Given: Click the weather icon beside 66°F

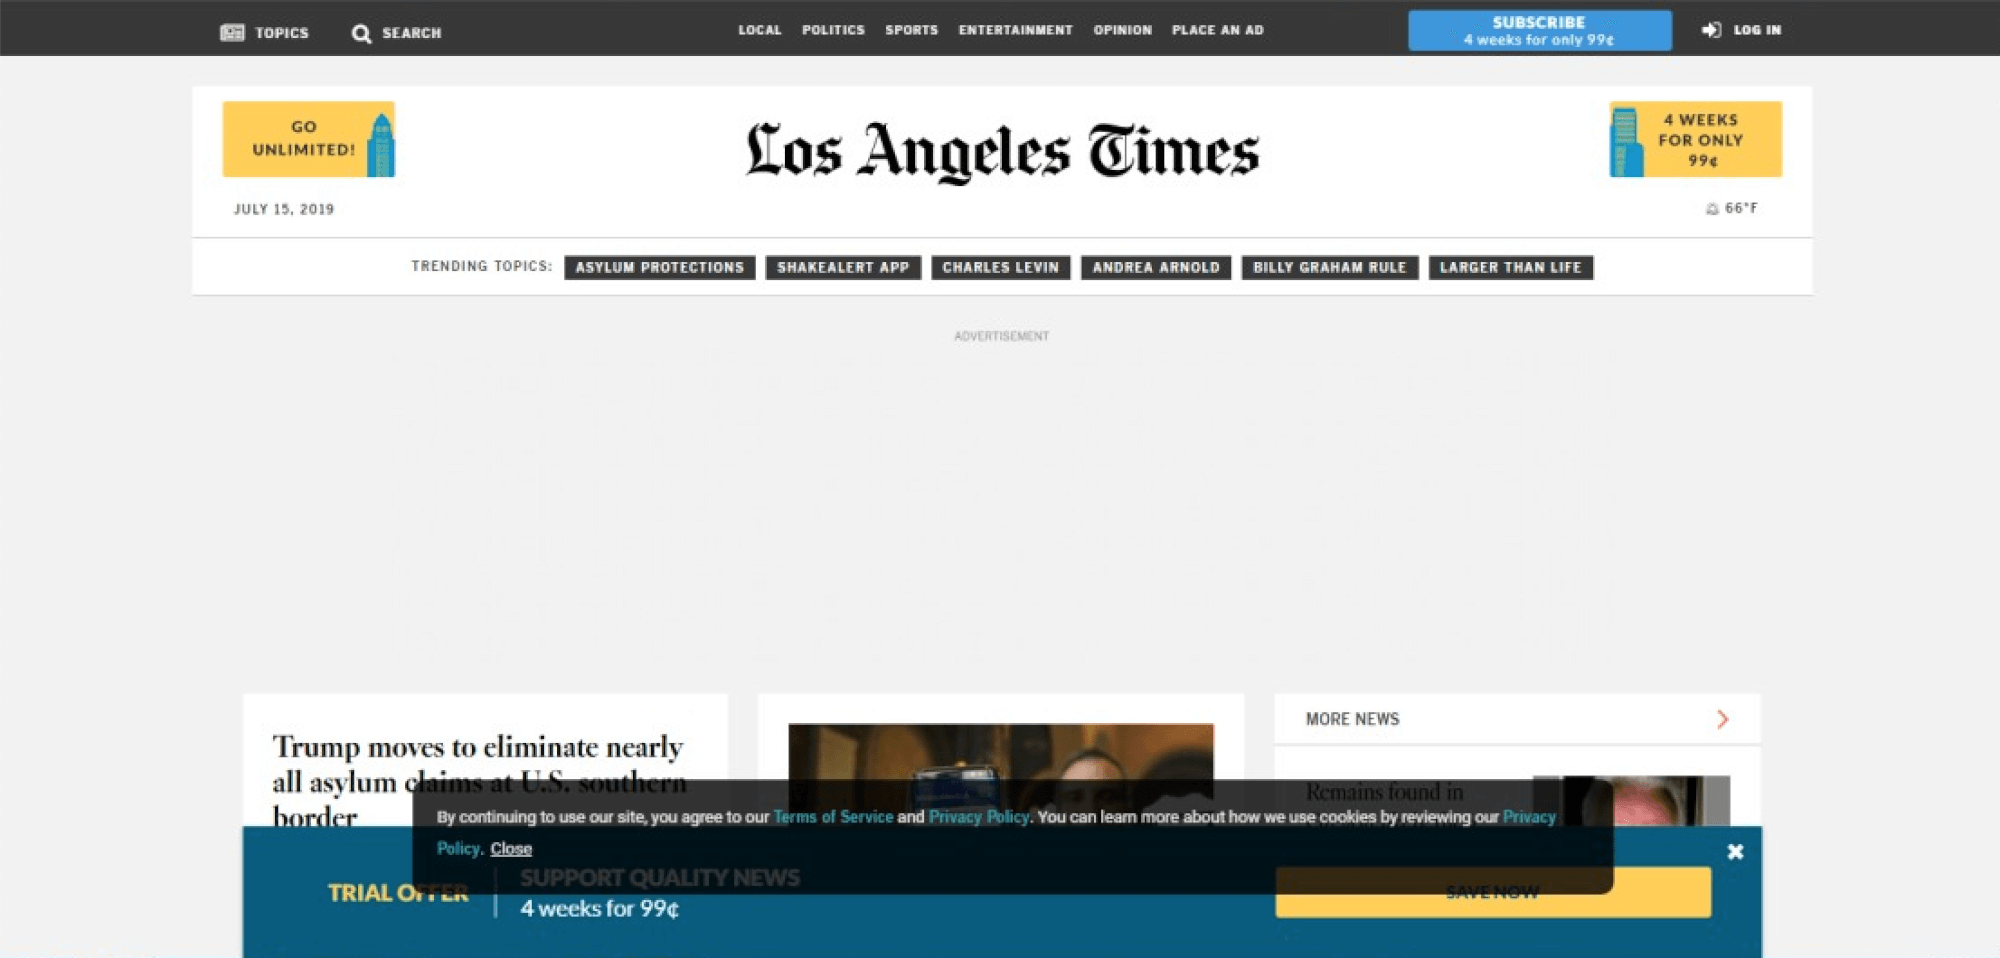Looking at the screenshot, I should tap(1712, 208).
